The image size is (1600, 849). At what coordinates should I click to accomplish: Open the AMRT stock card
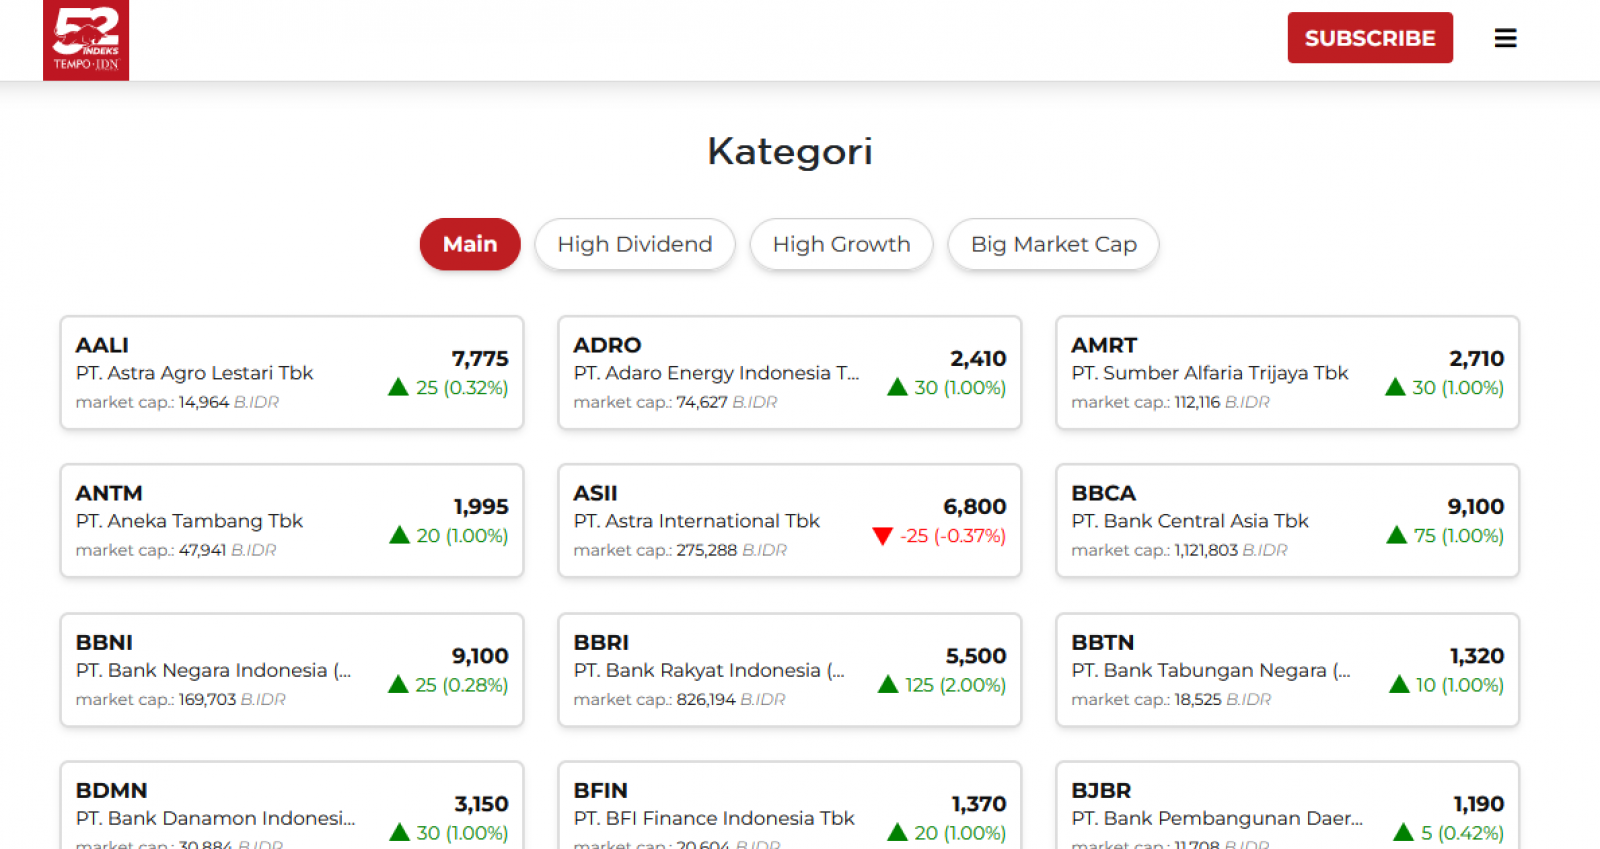click(x=1288, y=373)
